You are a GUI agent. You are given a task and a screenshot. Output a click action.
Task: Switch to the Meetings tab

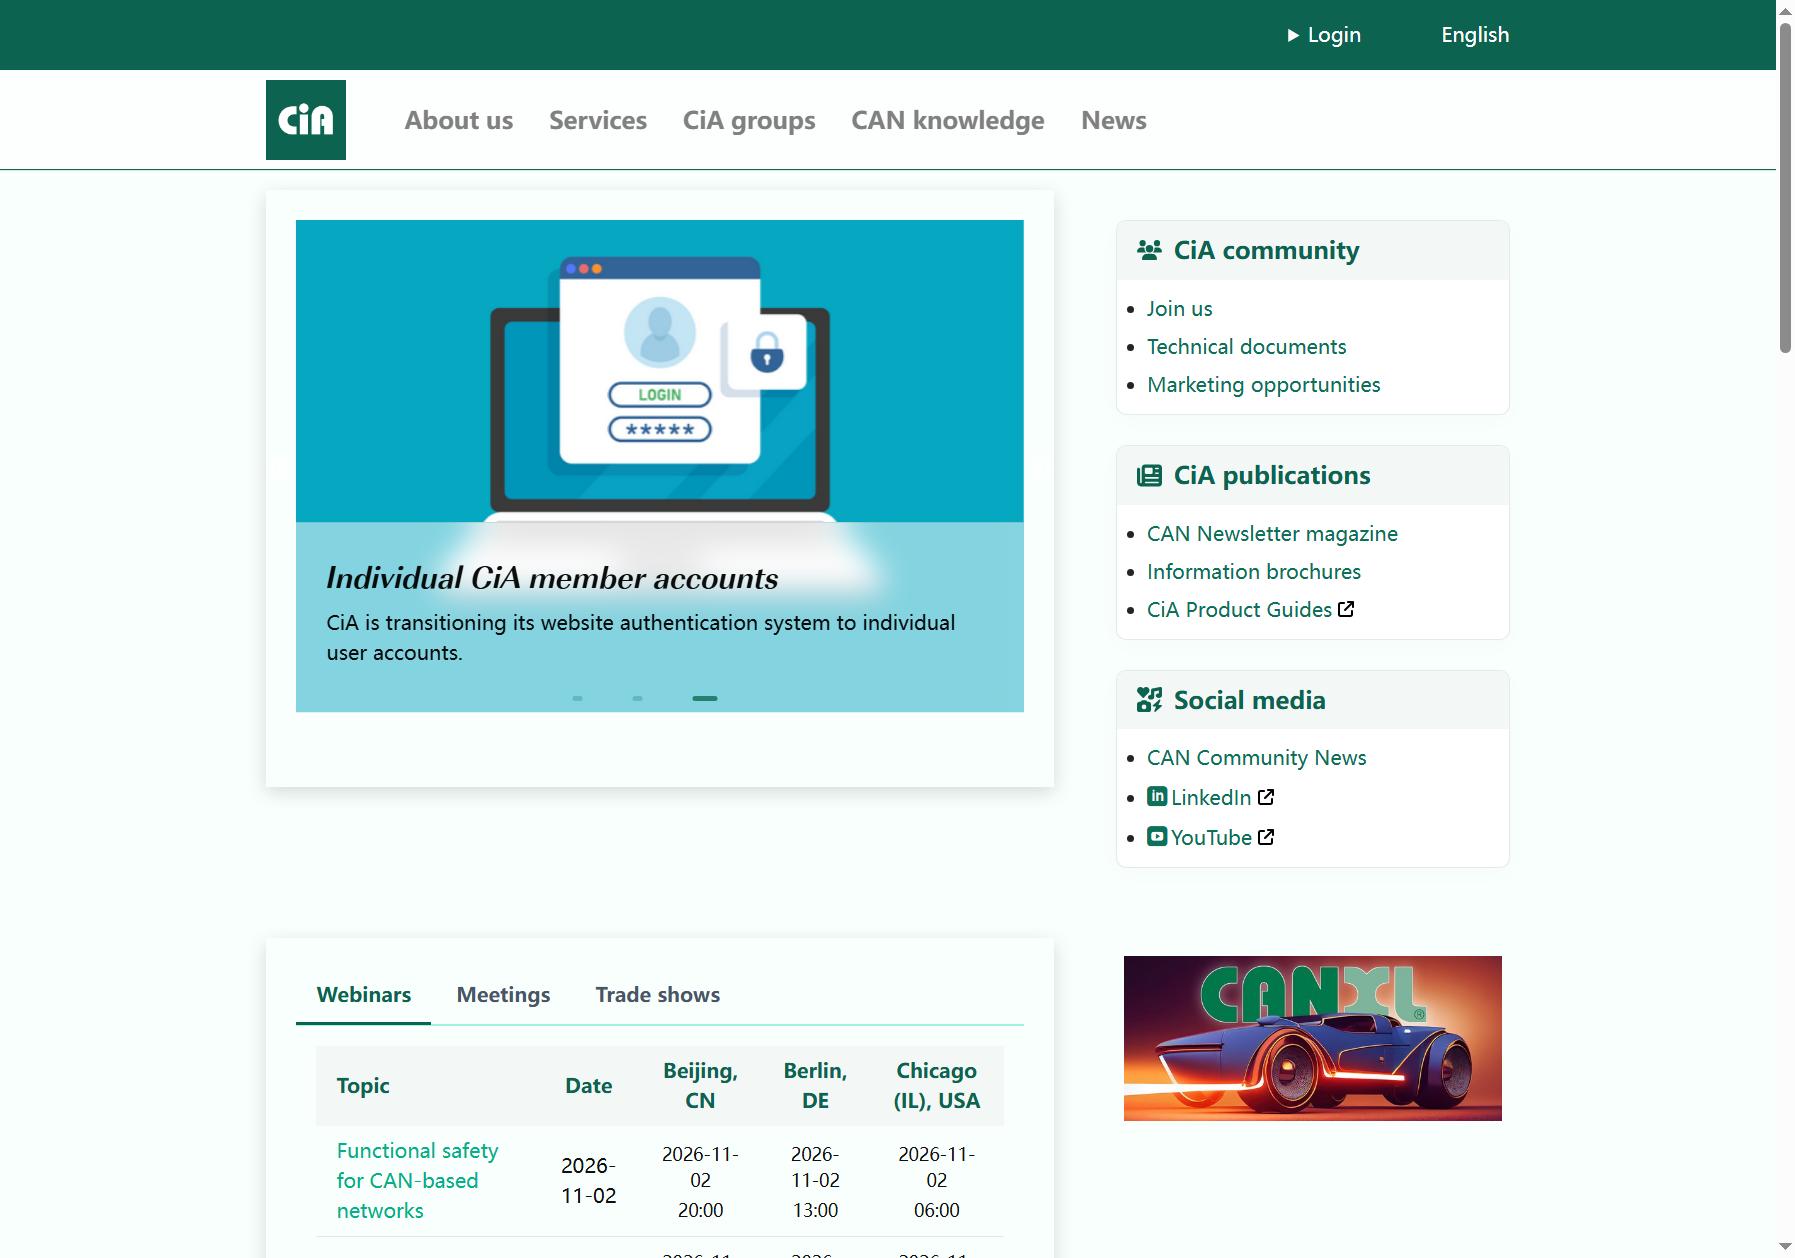click(504, 995)
